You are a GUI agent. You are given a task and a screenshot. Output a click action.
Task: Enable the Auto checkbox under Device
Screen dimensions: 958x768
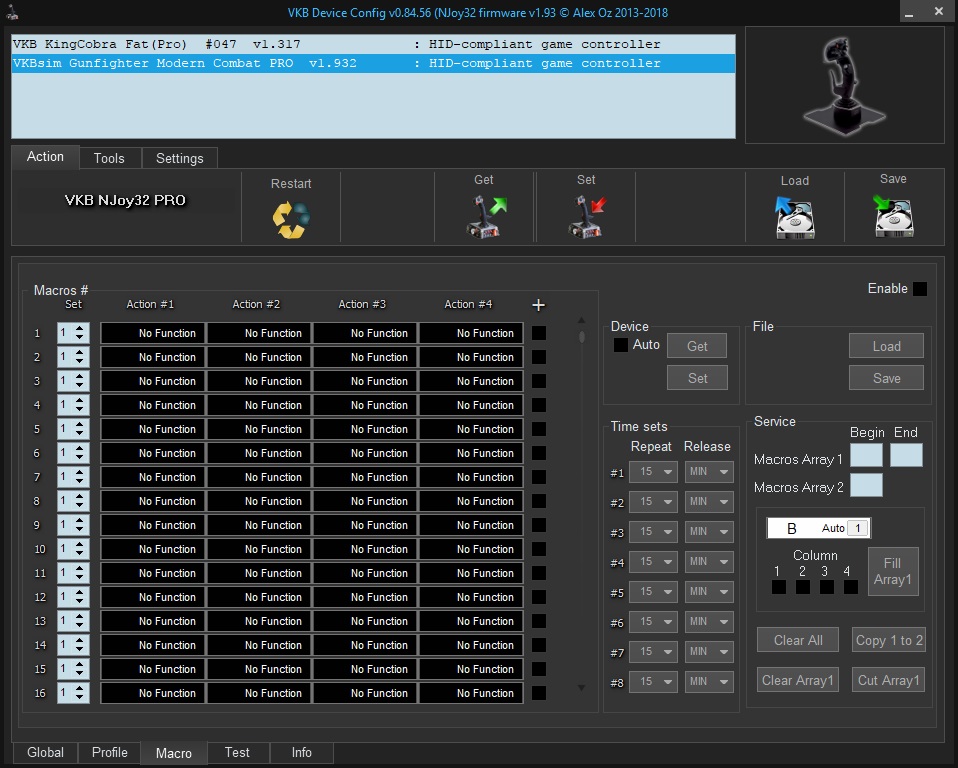coord(621,345)
